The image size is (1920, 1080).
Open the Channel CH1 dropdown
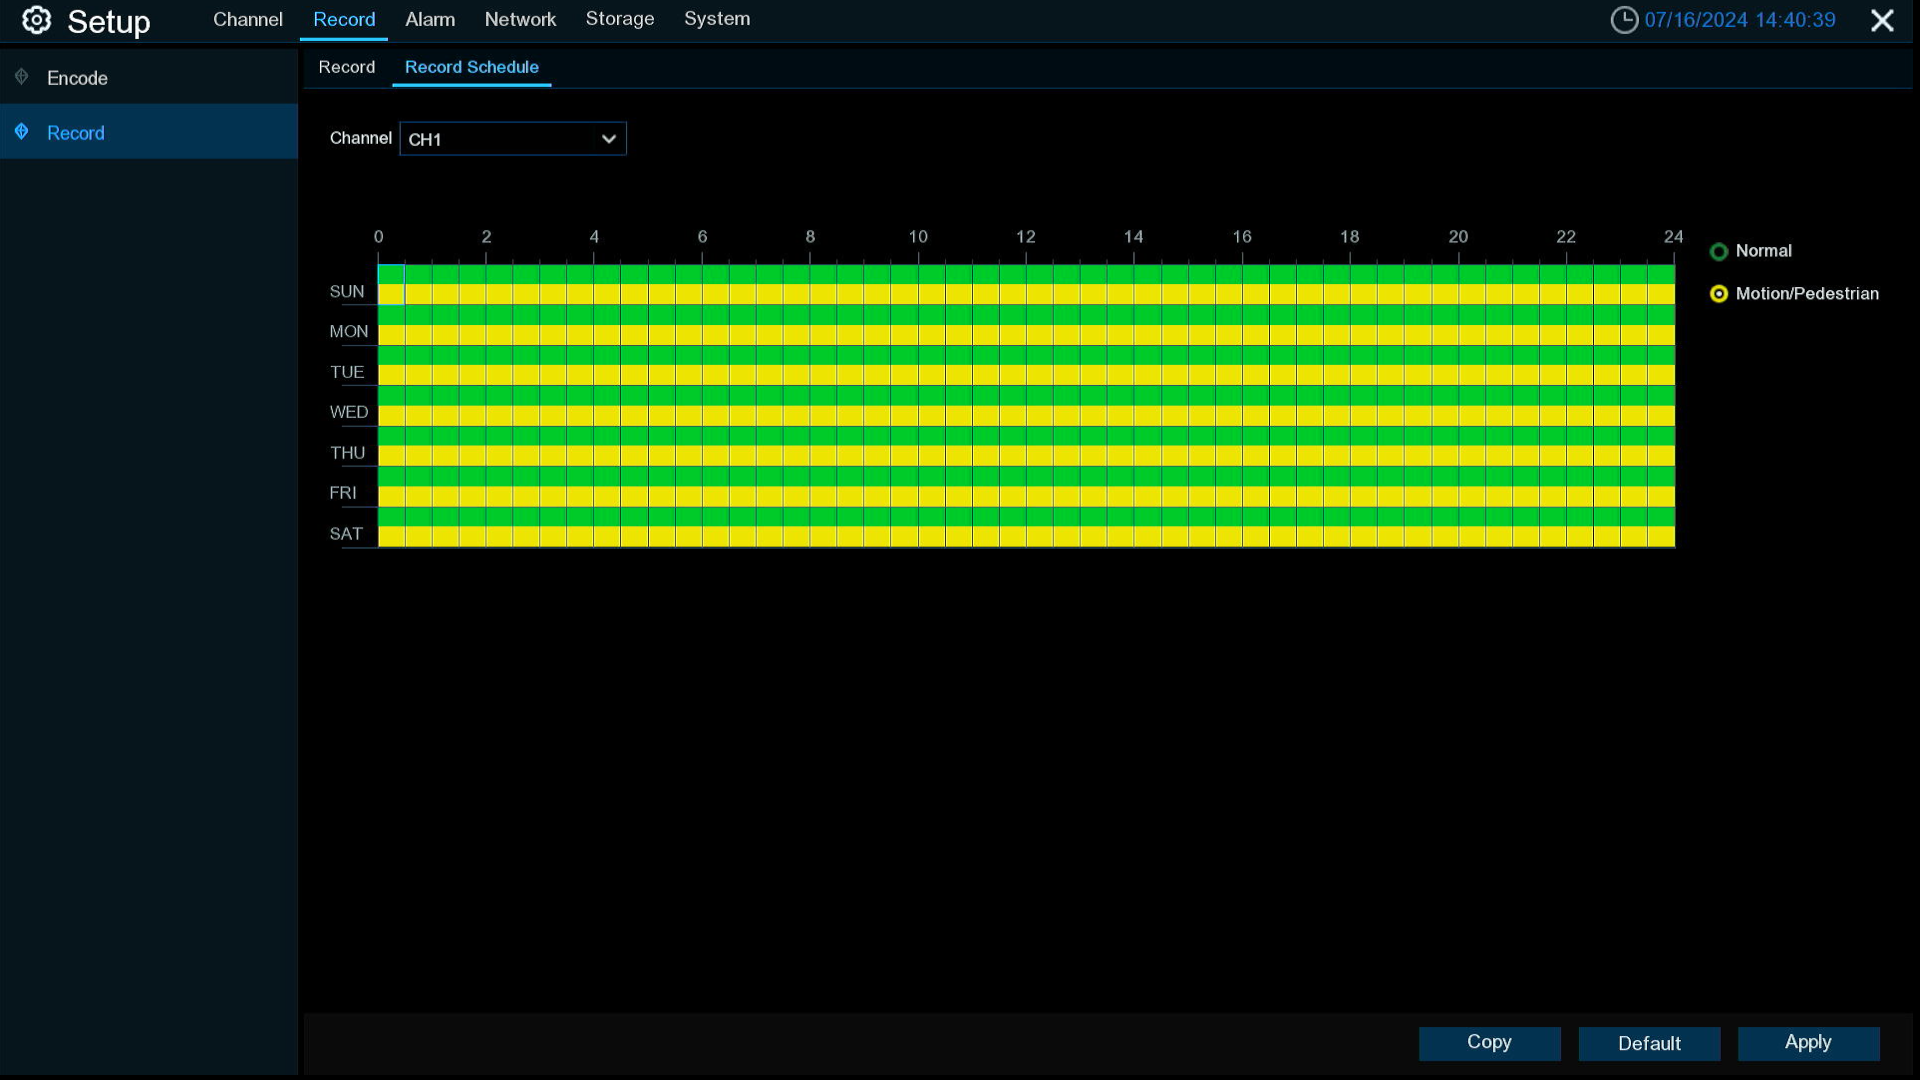coord(500,139)
